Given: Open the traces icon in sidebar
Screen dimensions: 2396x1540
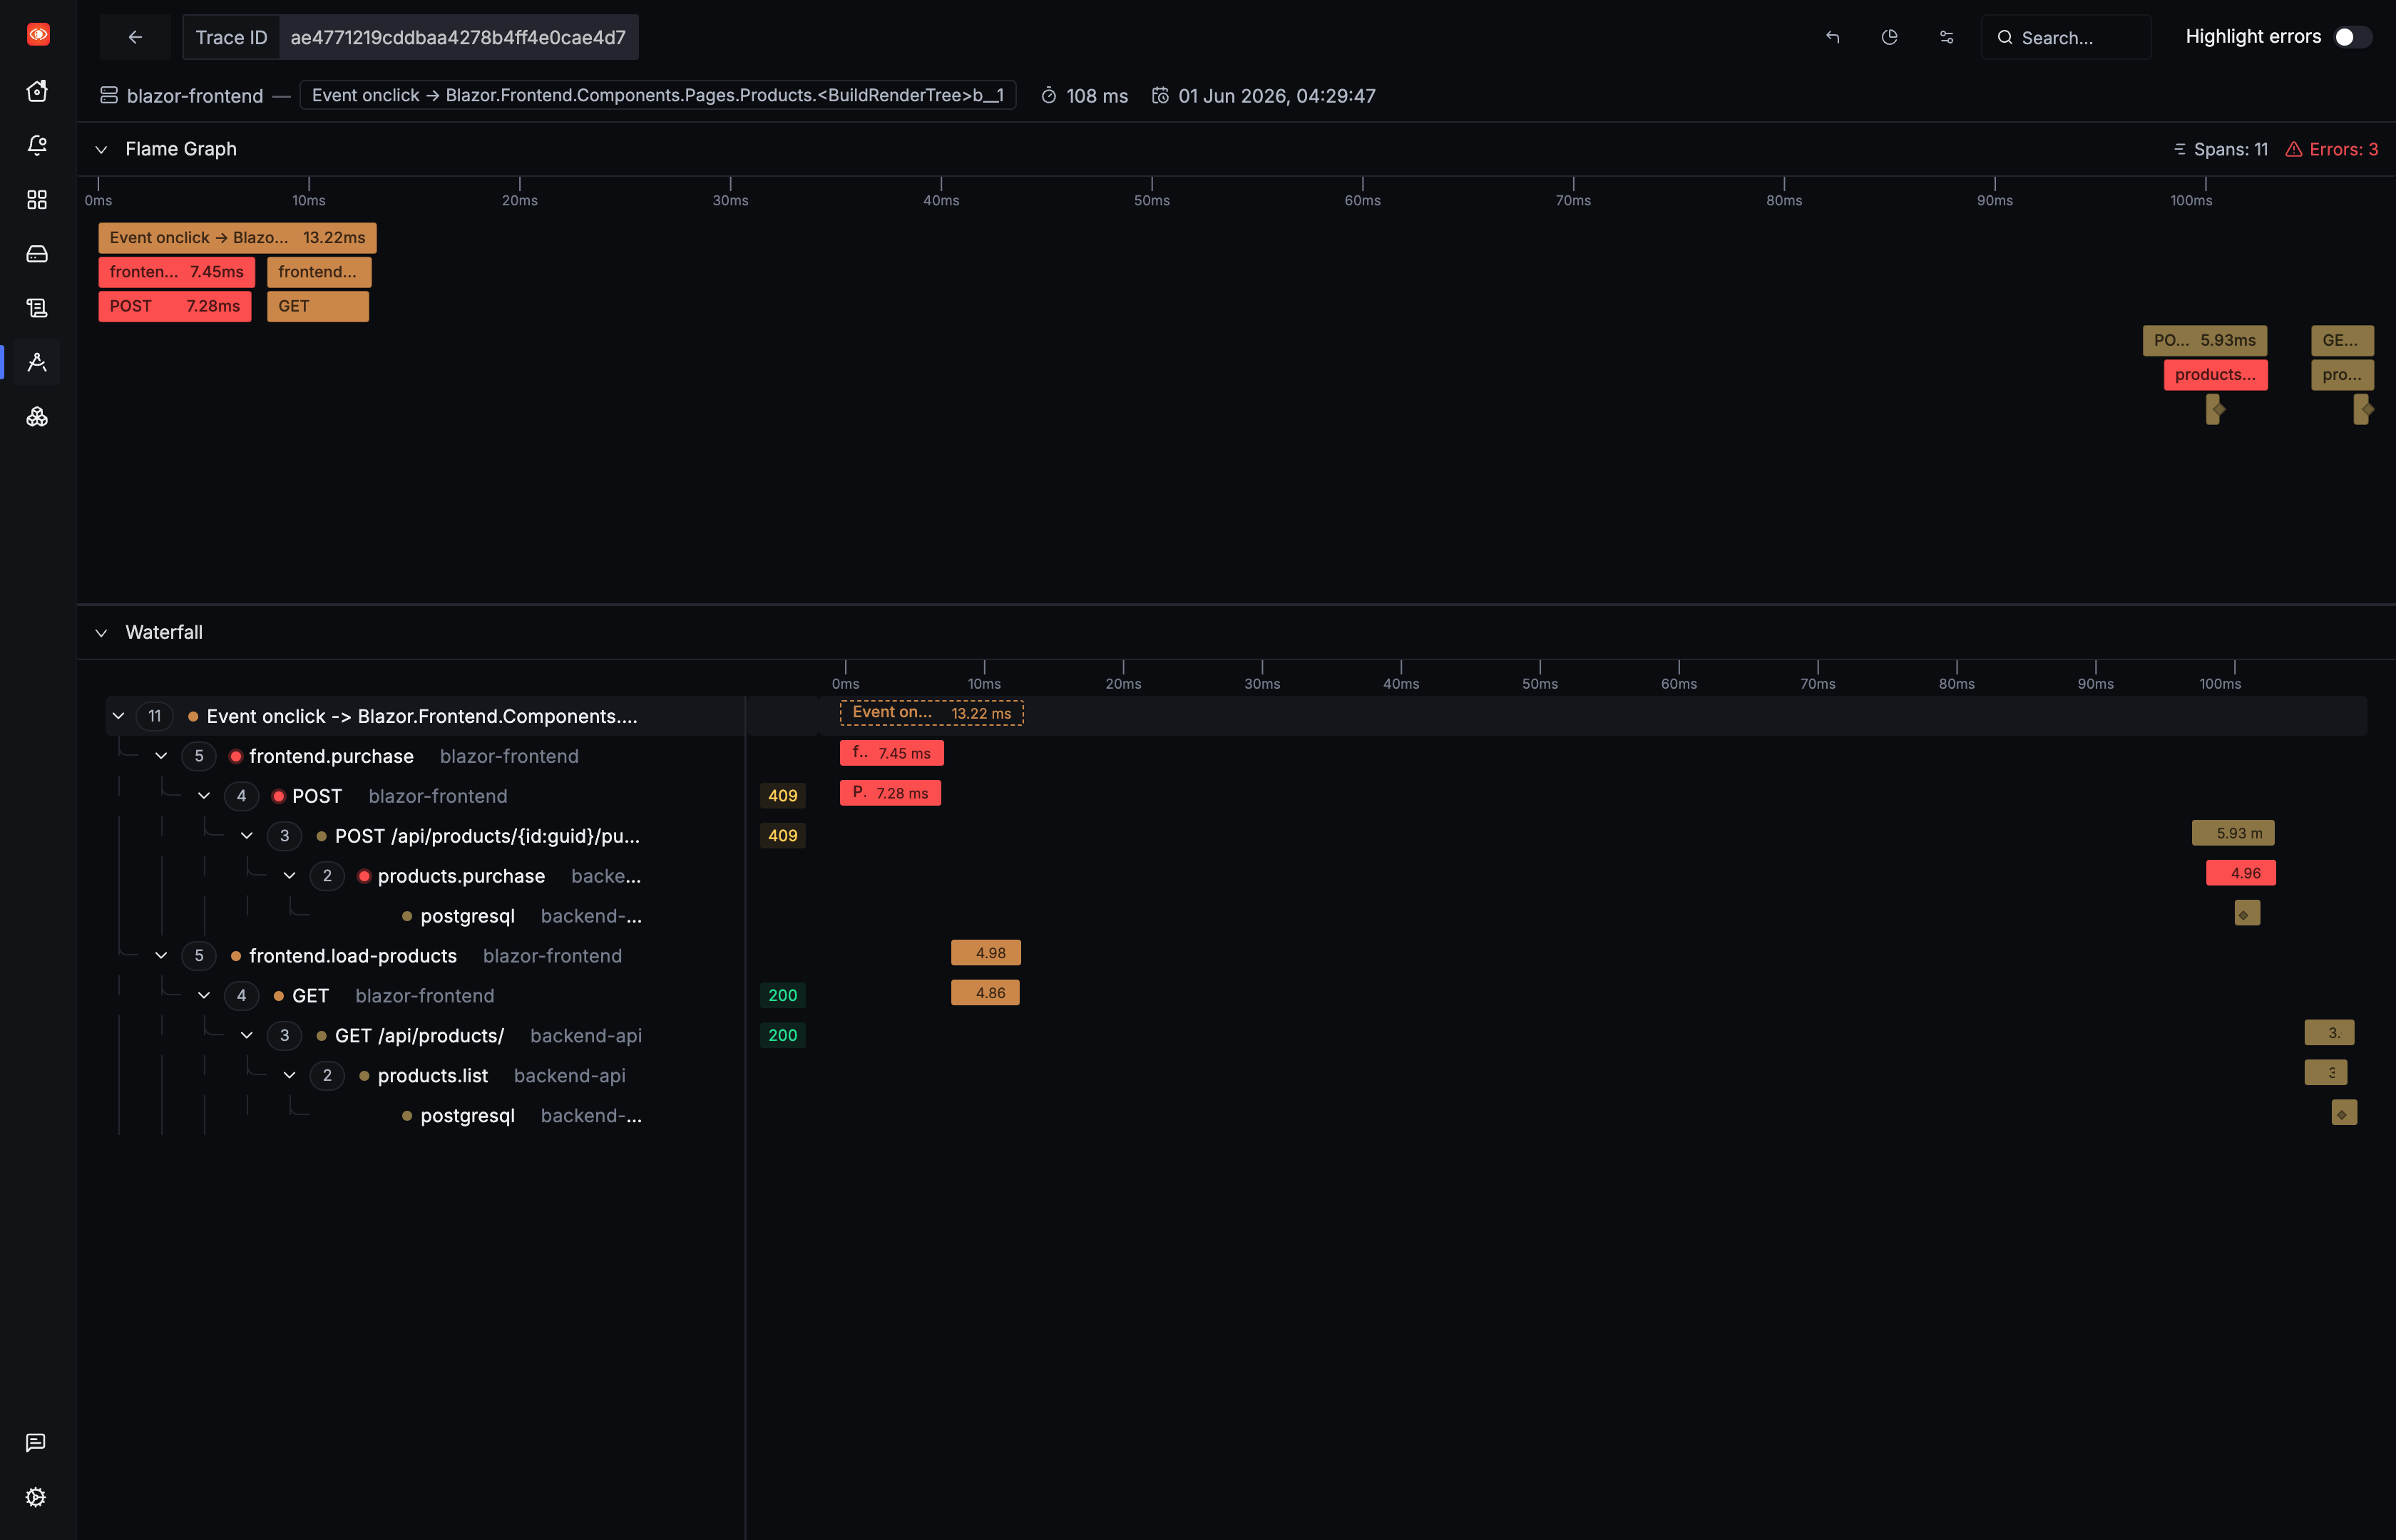Looking at the screenshot, I should point(37,362).
